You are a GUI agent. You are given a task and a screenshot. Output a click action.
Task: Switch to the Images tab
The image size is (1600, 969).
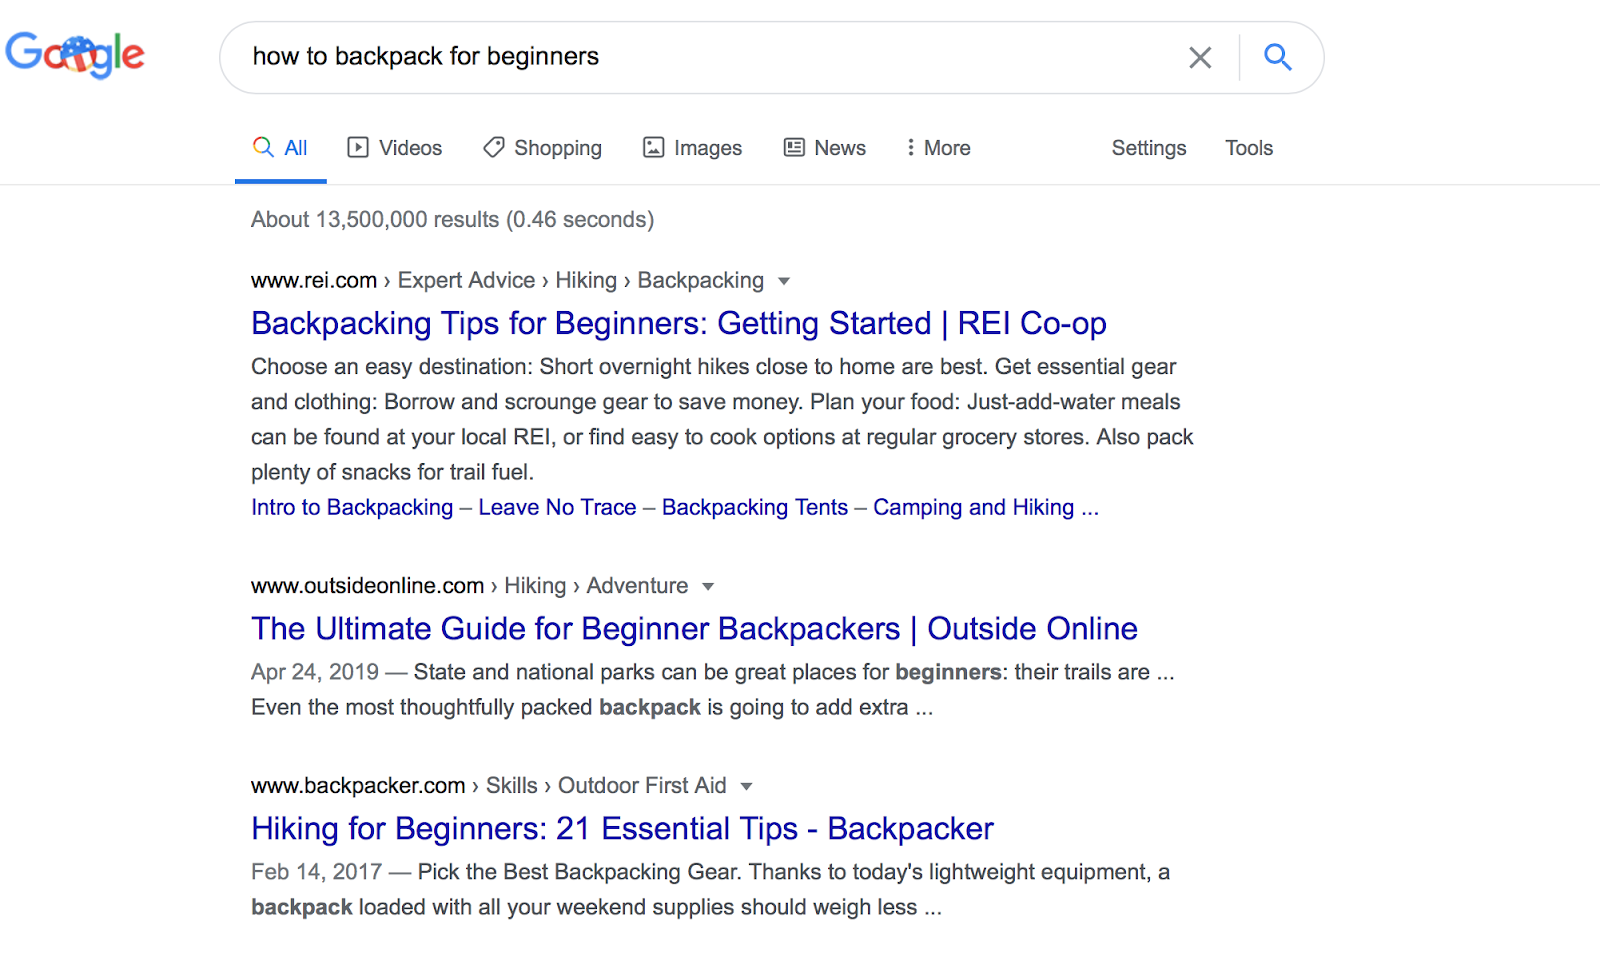pyautogui.click(x=692, y=148)
